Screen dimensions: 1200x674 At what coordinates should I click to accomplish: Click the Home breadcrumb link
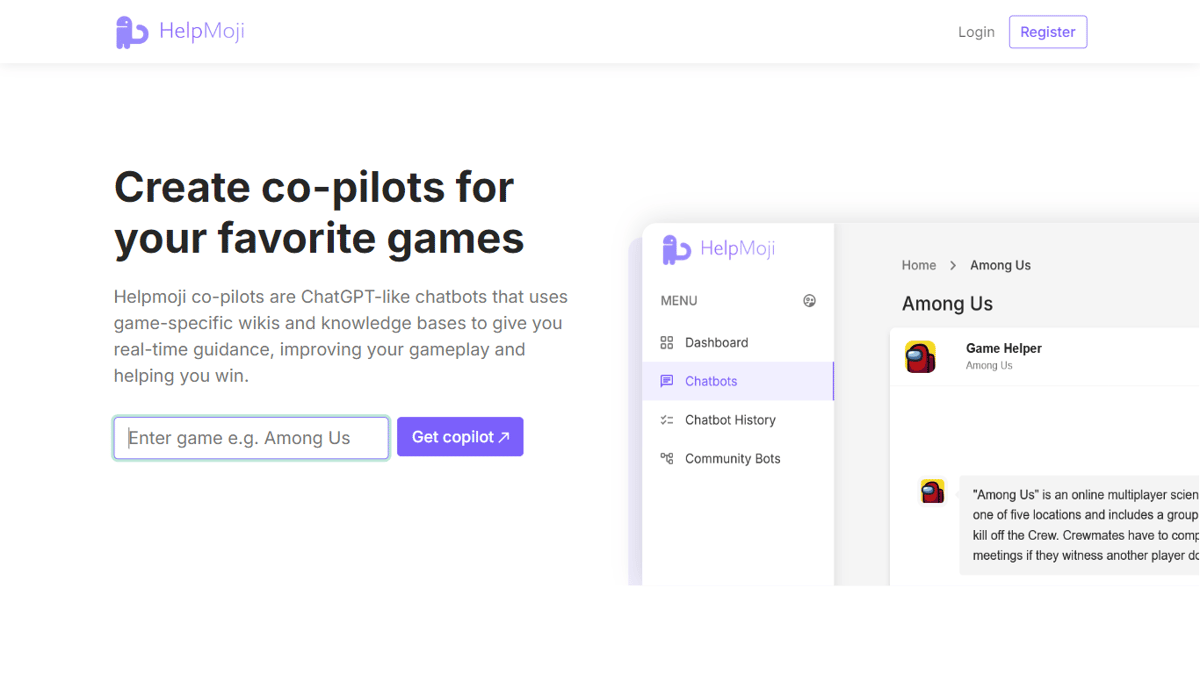(x=919, y=265)
